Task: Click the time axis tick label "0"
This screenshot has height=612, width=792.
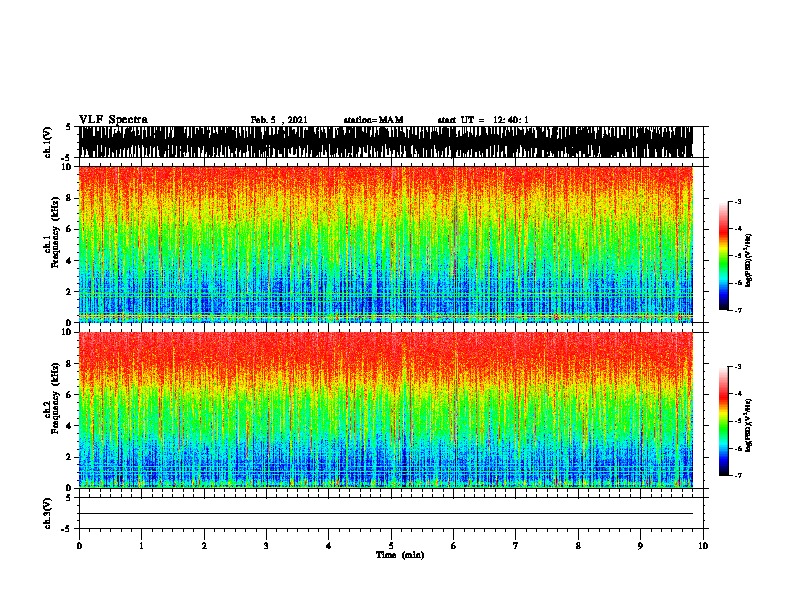Action: pyautogui.click(x=79, y=546)
